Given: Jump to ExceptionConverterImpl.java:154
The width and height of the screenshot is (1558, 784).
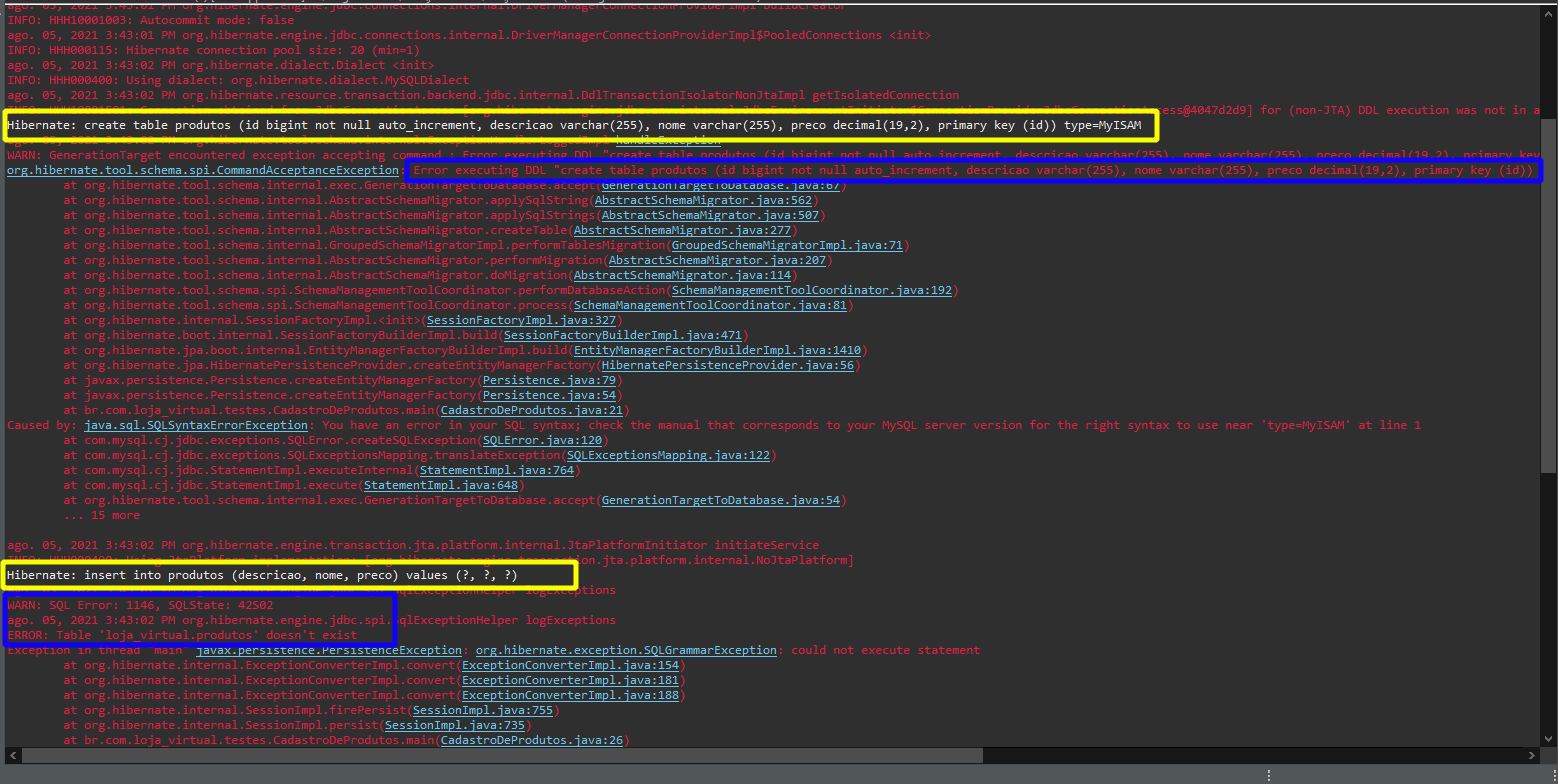Looking at the screenshot, I should coord(570,666).
